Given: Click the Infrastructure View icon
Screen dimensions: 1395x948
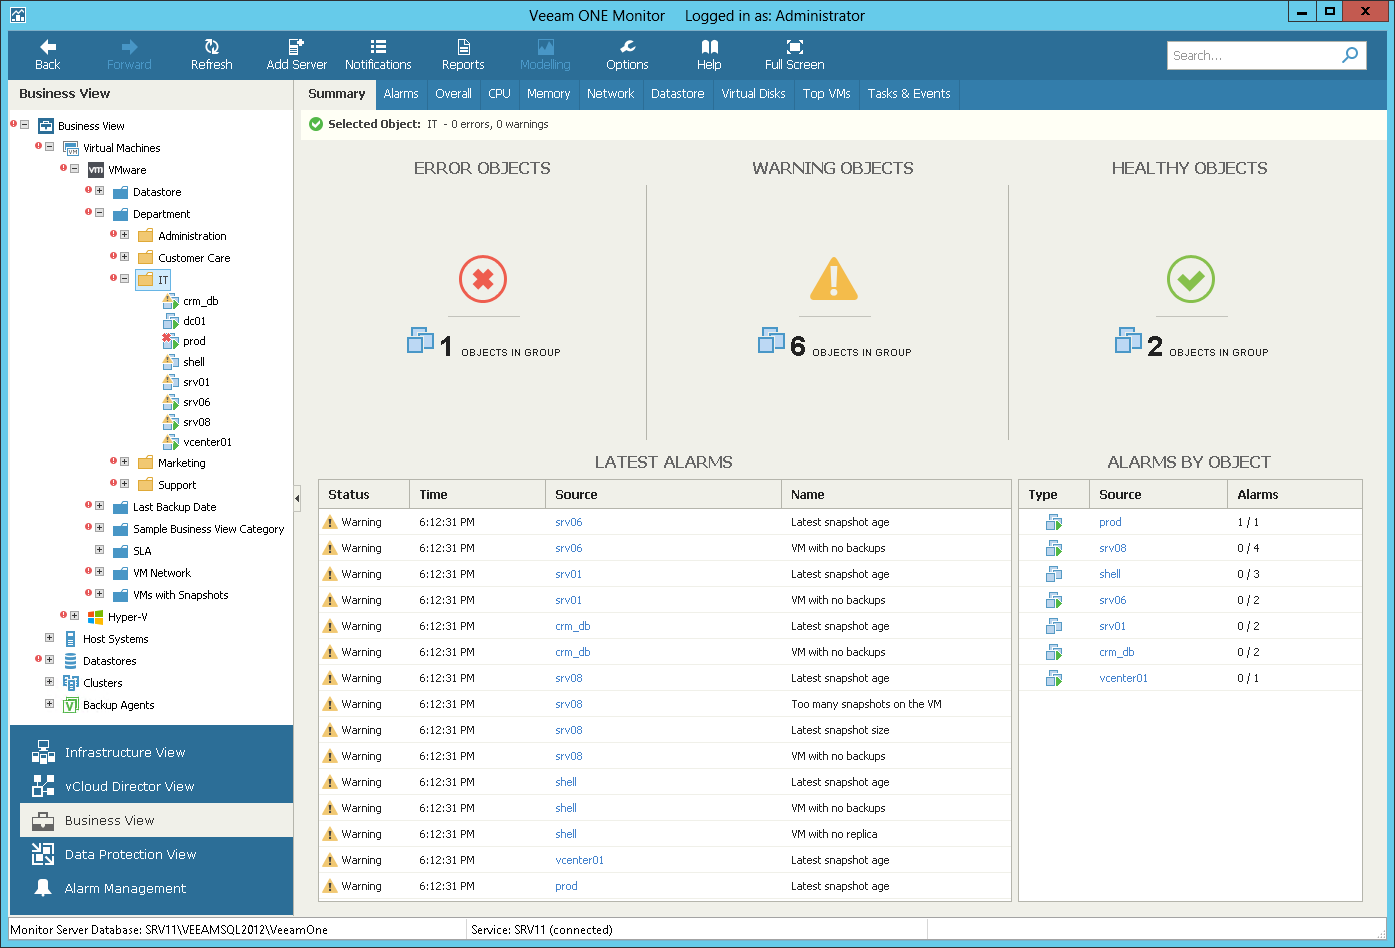Looking at the screenshot, I should click(x=43, y=752).
